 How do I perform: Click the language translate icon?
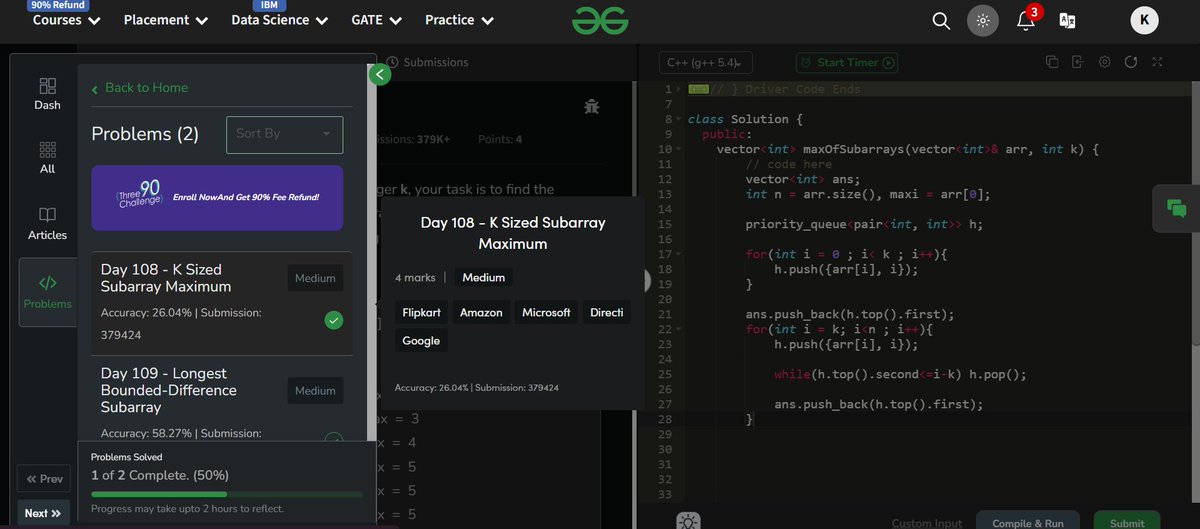(1067, 20)
